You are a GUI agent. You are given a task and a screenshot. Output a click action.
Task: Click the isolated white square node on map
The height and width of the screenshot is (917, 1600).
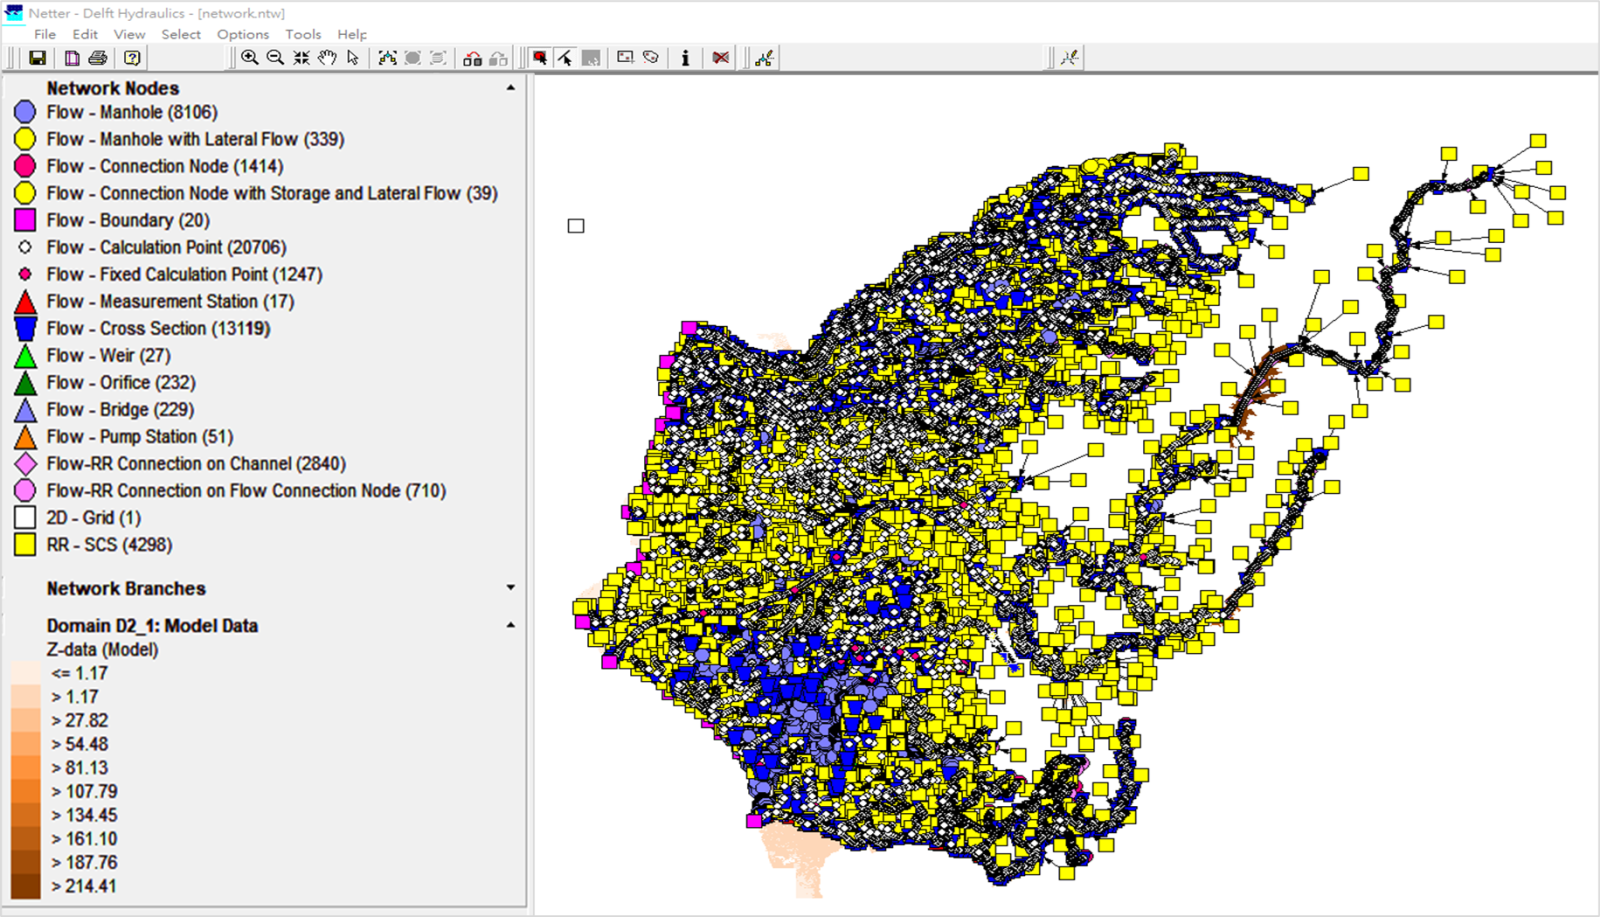pyautogui.click(x=576, y=226)
